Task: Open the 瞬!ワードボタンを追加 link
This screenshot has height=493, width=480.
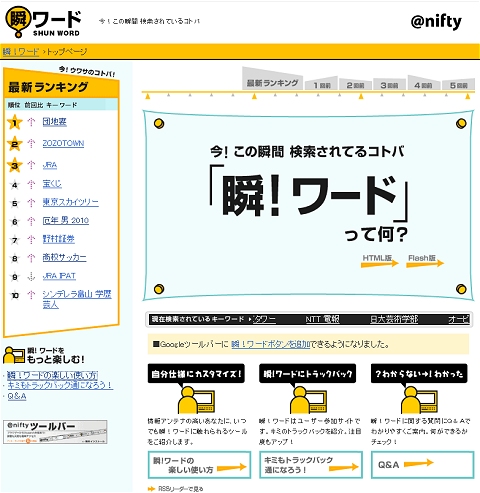Action: (x=271, y=344)
